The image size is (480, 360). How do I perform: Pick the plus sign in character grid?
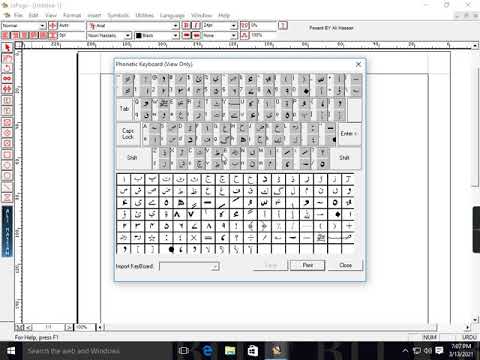[x=349, y=226]
